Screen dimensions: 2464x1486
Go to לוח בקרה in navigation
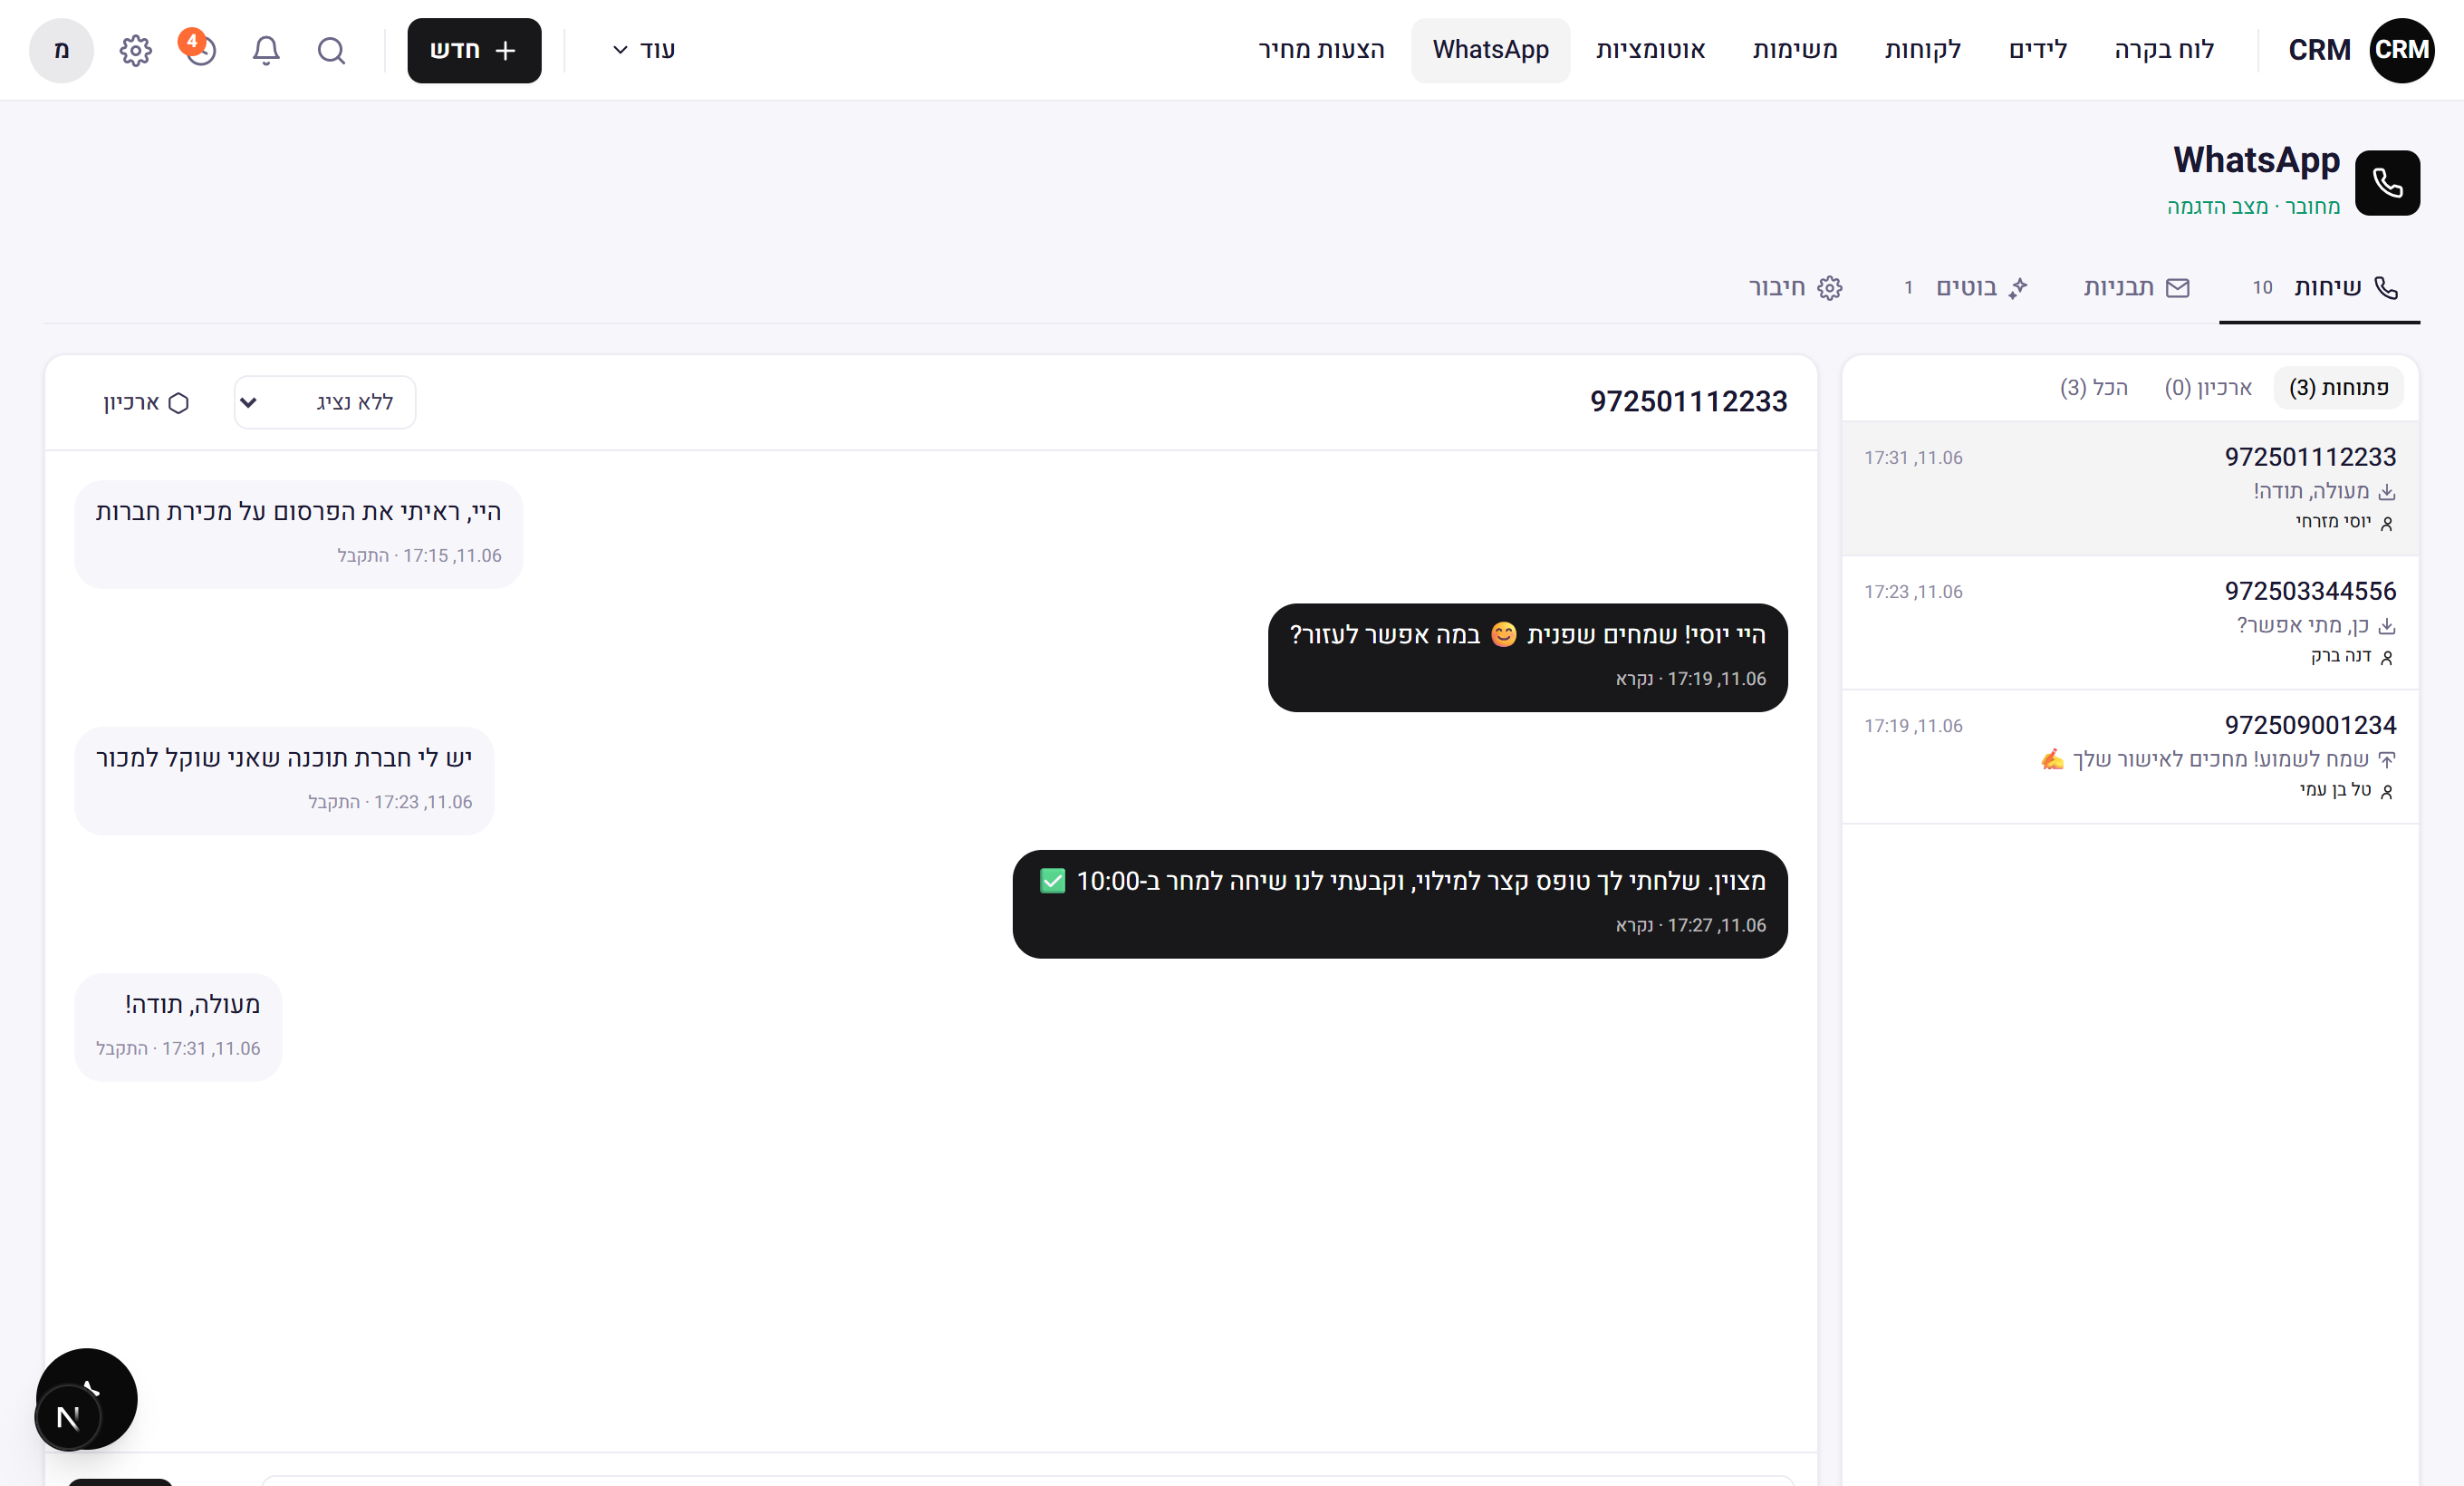click(2164, 50)
